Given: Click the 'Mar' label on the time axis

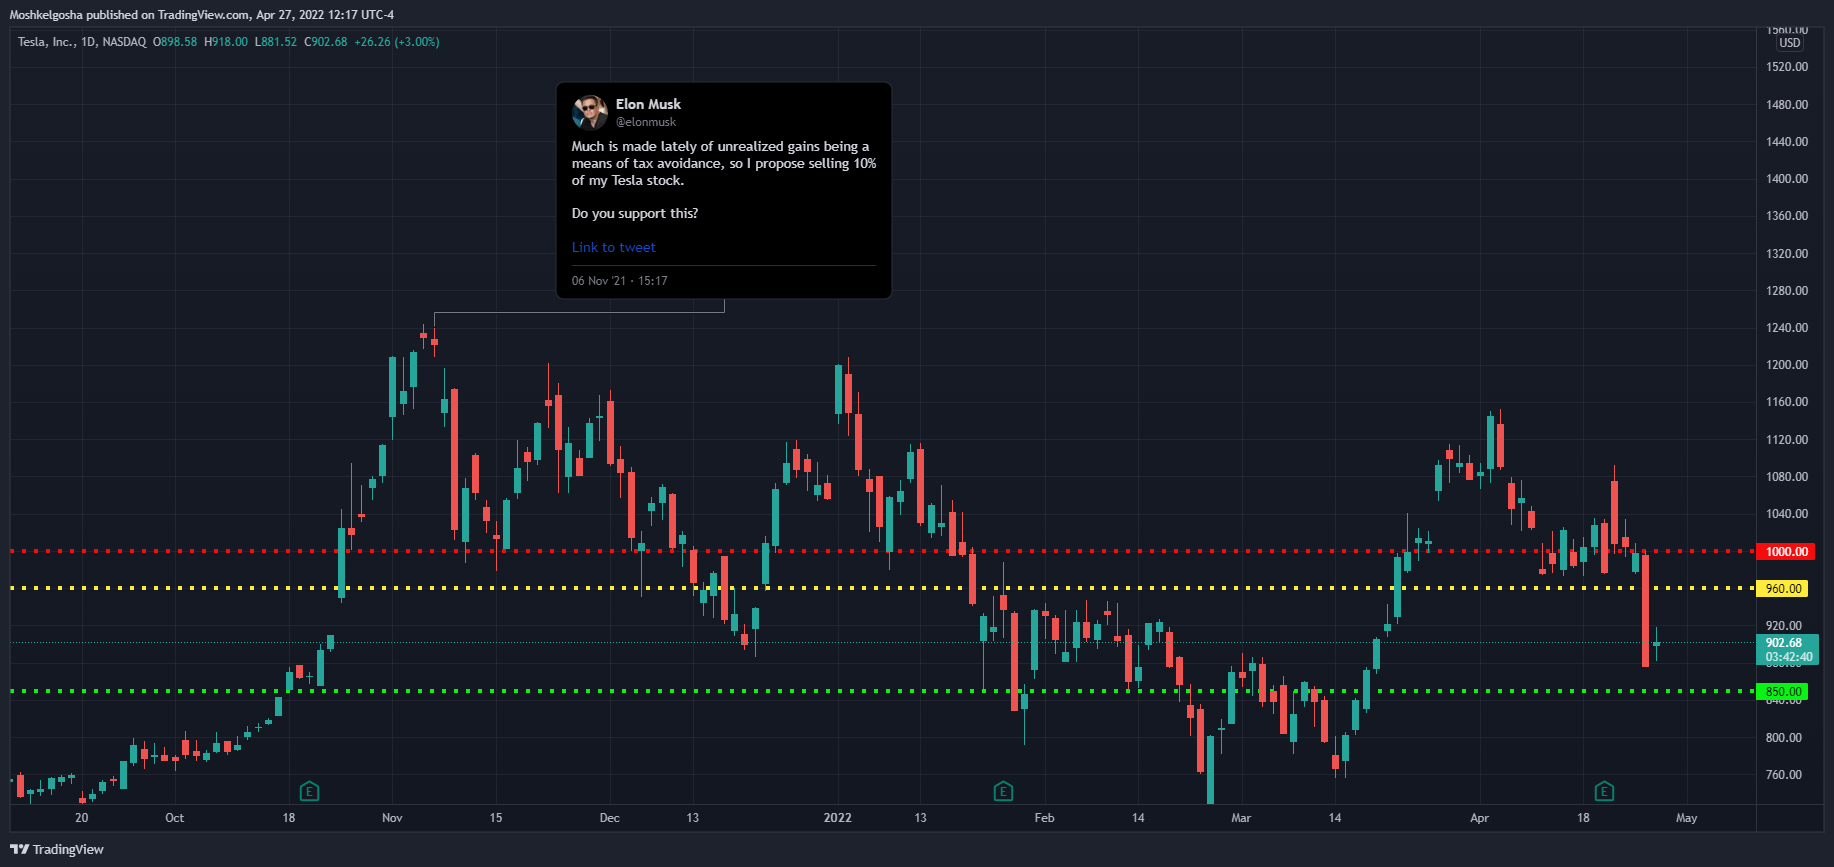Looking at the screenshot, I should point(1241,818).
